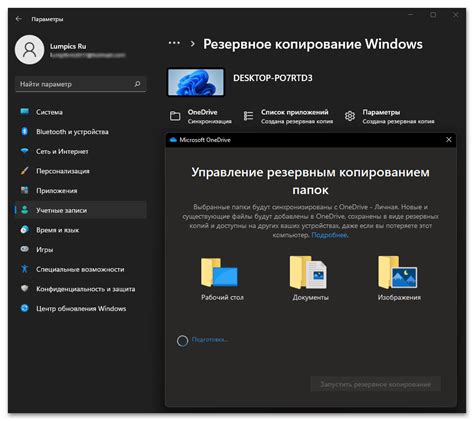Select the Bluetooth и устройства icon
The width and height of the screenshot is (474, 421).
point(25,131)
